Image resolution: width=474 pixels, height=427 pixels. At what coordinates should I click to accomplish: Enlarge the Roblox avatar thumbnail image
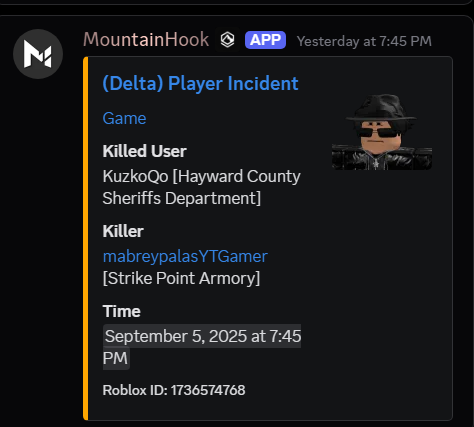[x=382, y=132]
